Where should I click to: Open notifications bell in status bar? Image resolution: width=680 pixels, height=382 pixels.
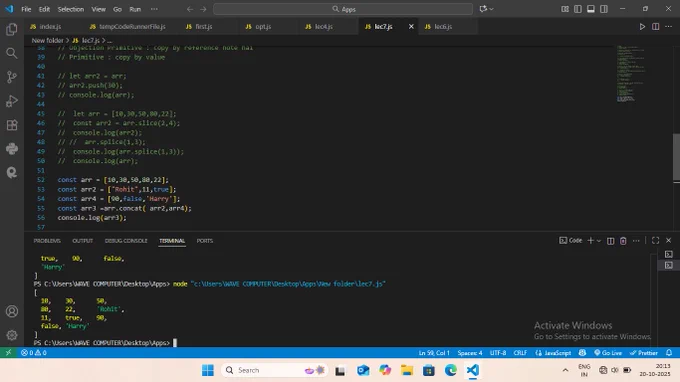point(669,353)
